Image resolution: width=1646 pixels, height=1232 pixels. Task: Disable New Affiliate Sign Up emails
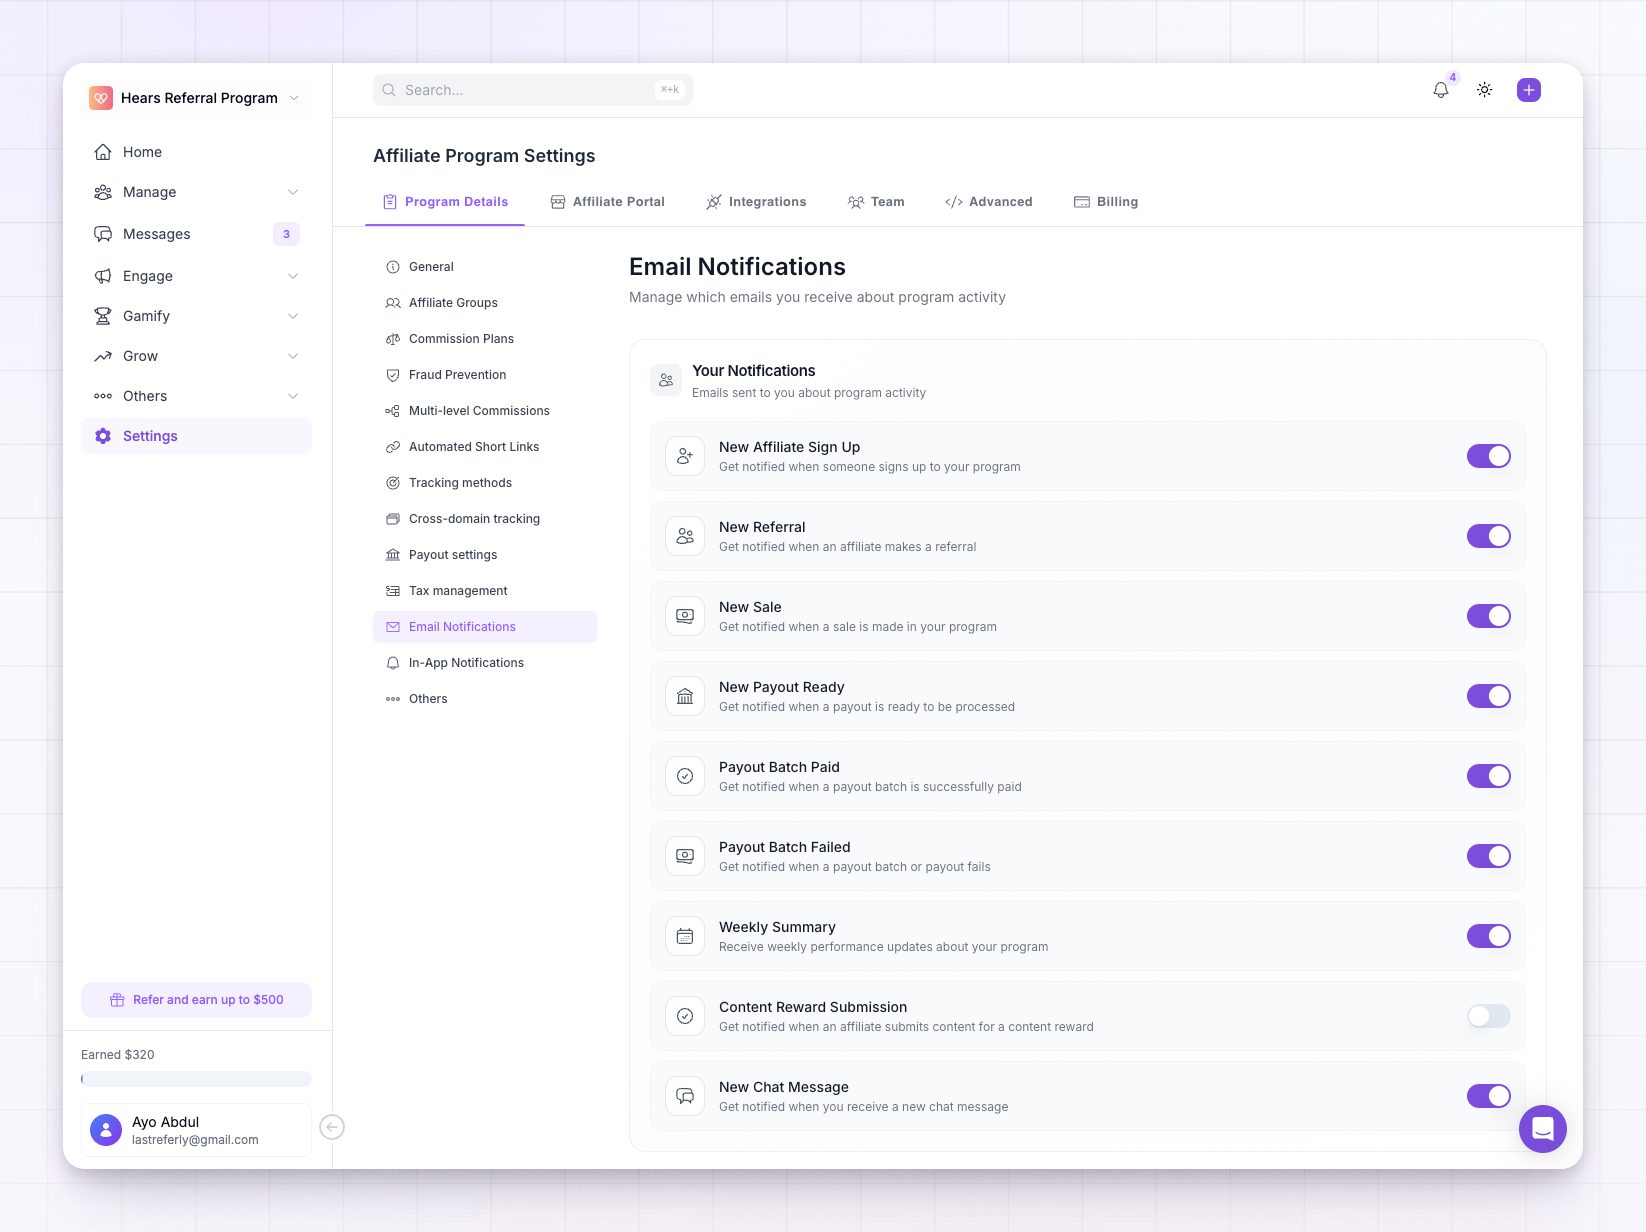(1489, 456)
